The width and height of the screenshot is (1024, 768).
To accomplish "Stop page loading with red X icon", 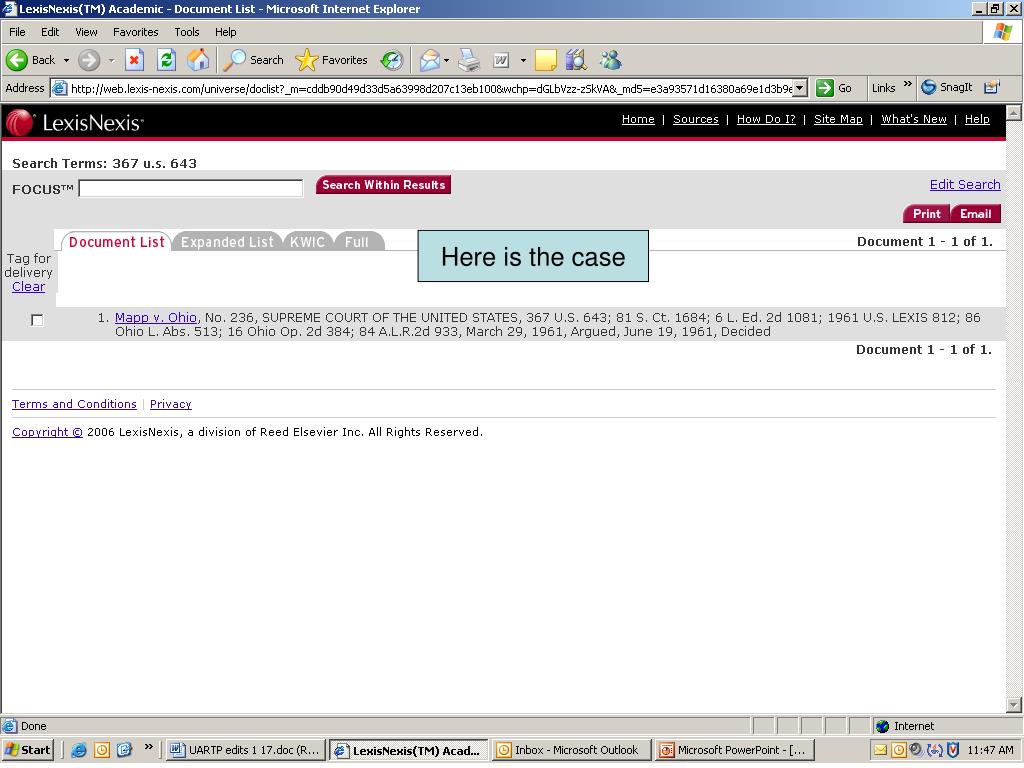I will click(134, 60).
